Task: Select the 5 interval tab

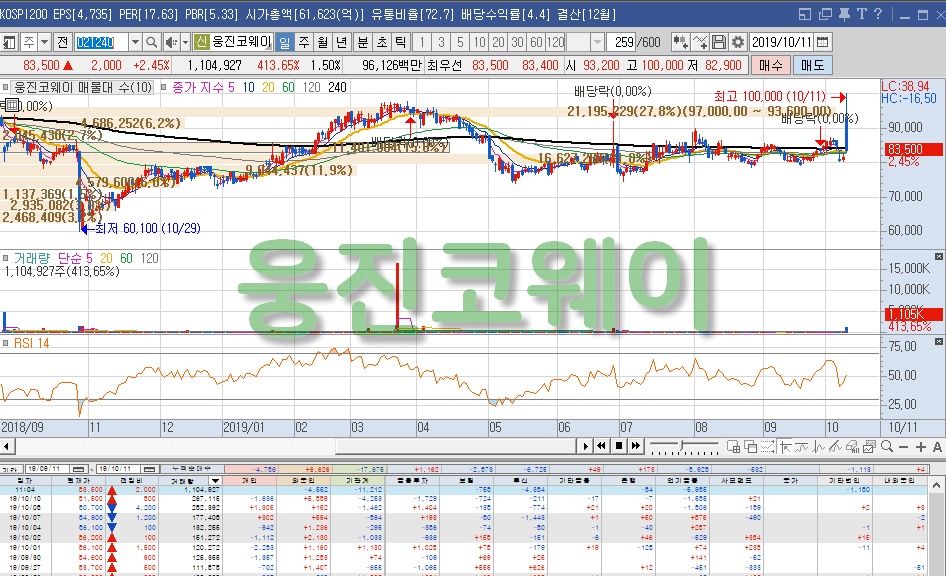Action: (x=460, y=42)
